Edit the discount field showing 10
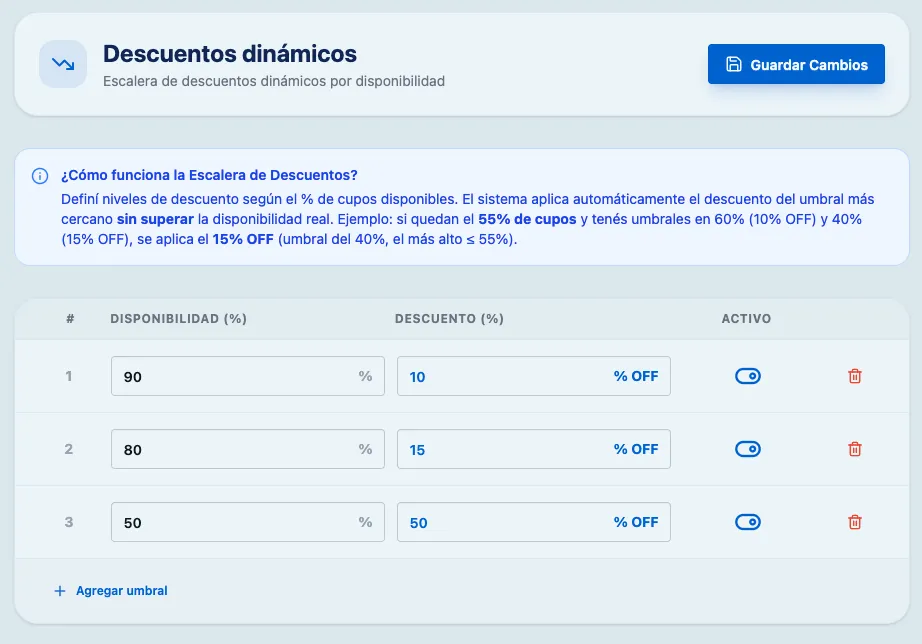This screenshot has height=644, width=922. [533, 376]
